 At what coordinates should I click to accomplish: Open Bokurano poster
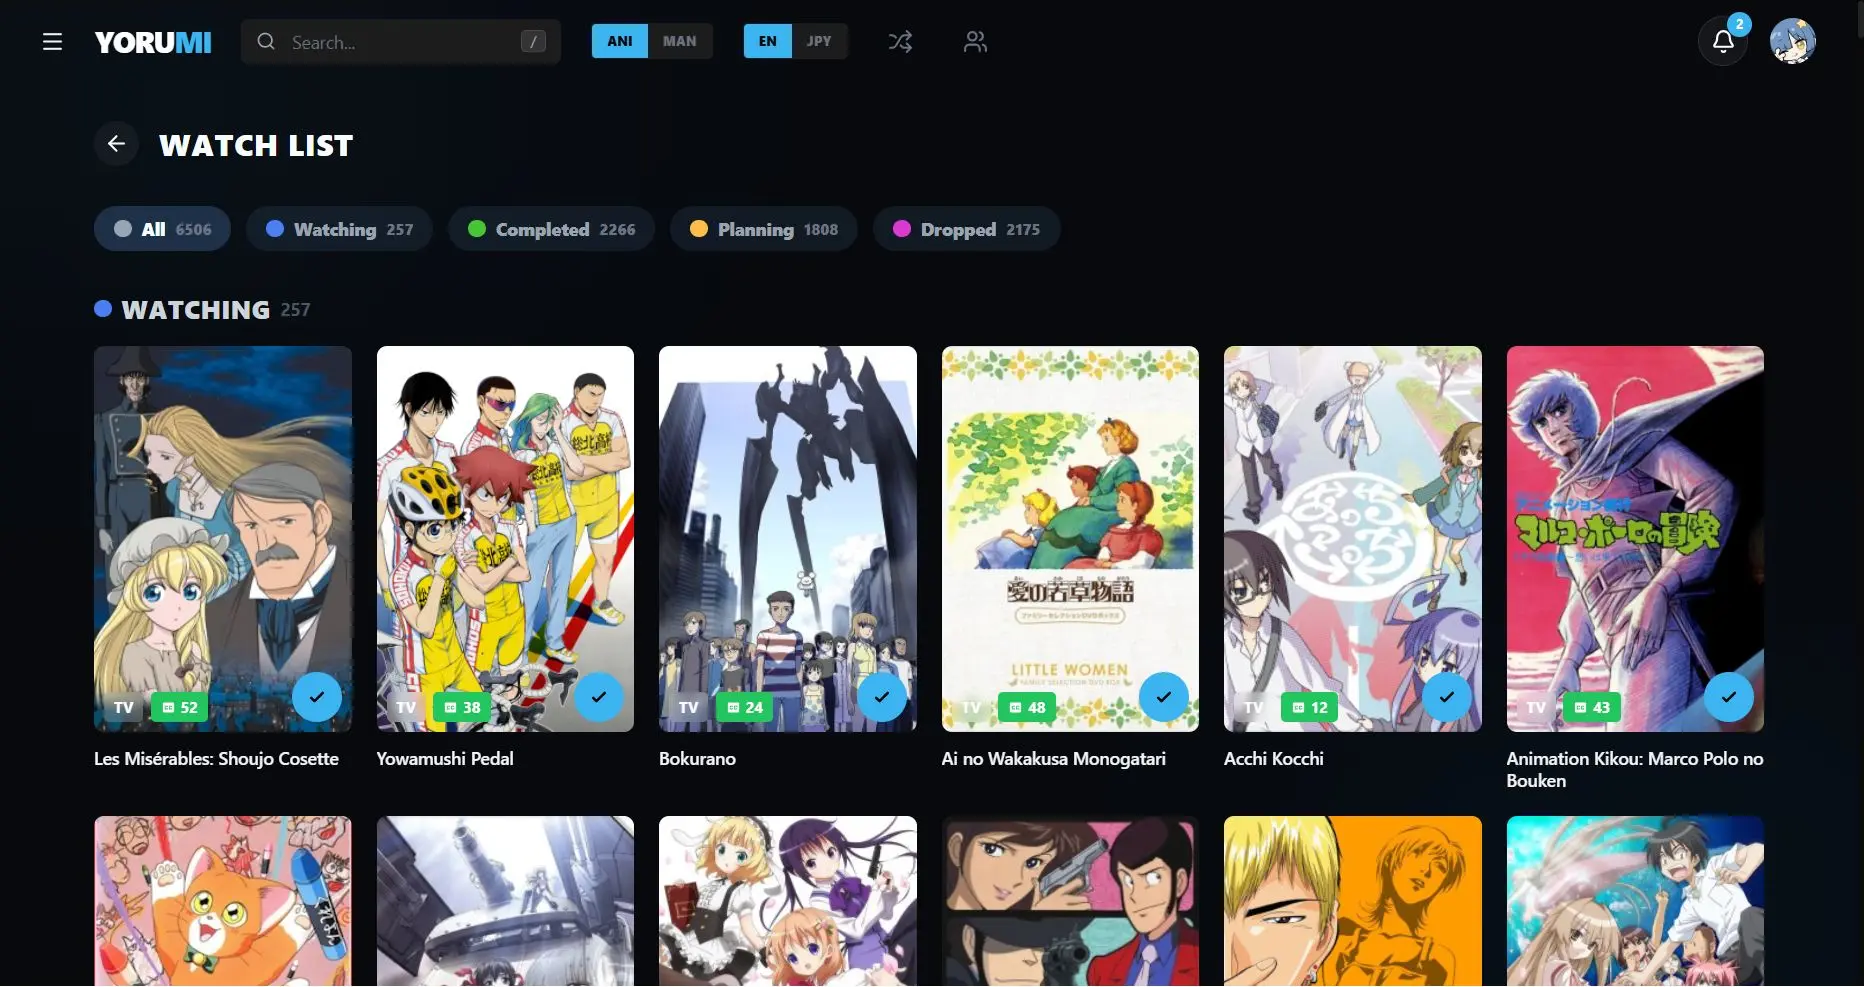pyautogui.click(x=788, y=539)
